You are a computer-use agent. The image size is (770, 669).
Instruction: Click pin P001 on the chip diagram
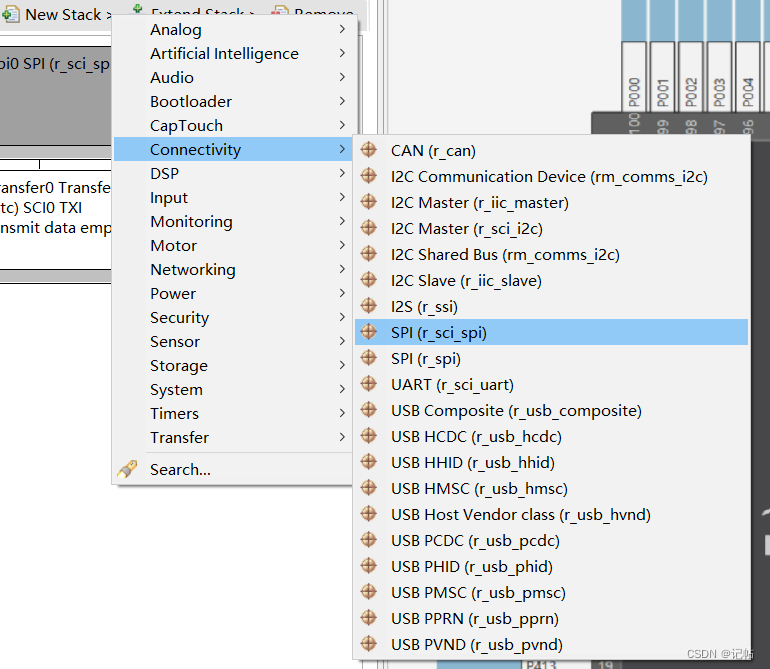tap(662, 76)
